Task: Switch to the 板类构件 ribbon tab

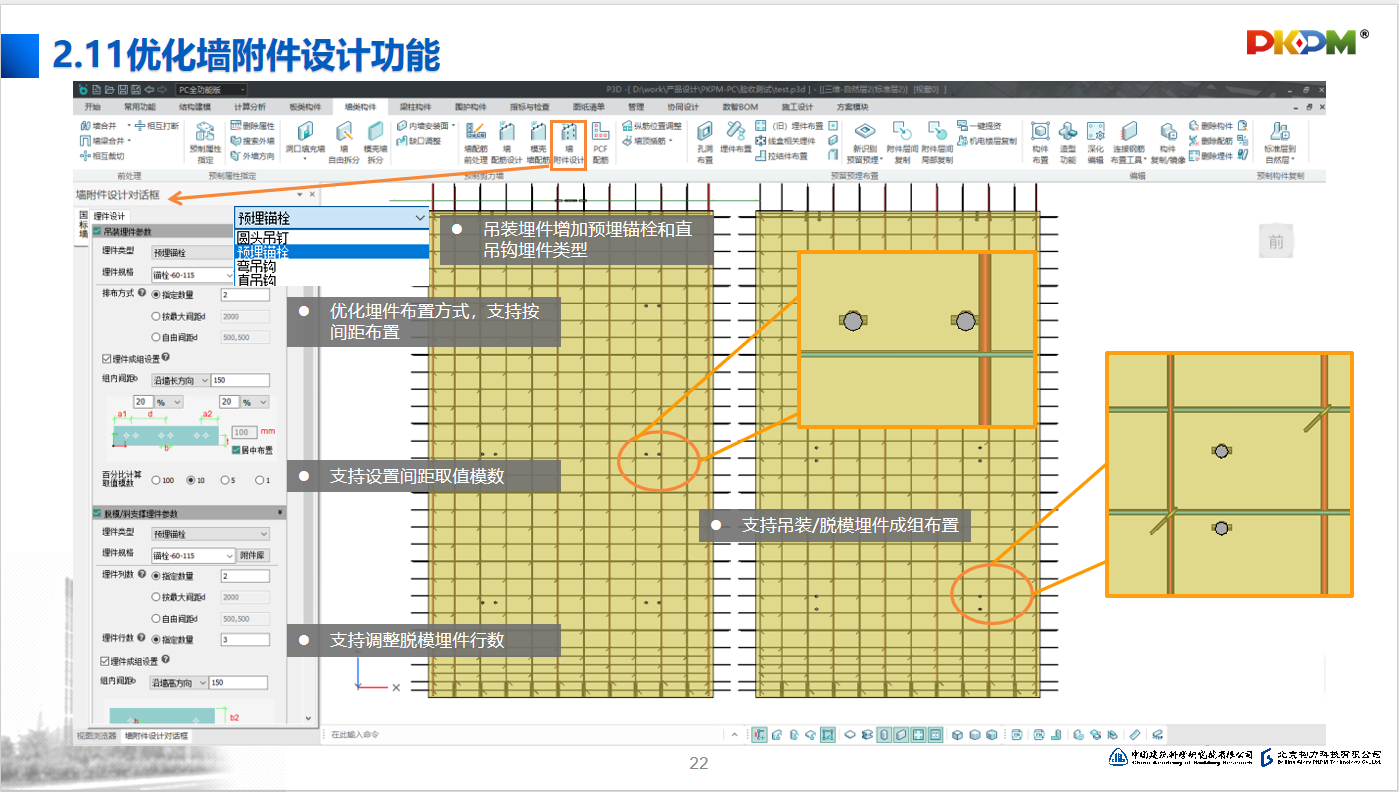Action: click(304, 107)
